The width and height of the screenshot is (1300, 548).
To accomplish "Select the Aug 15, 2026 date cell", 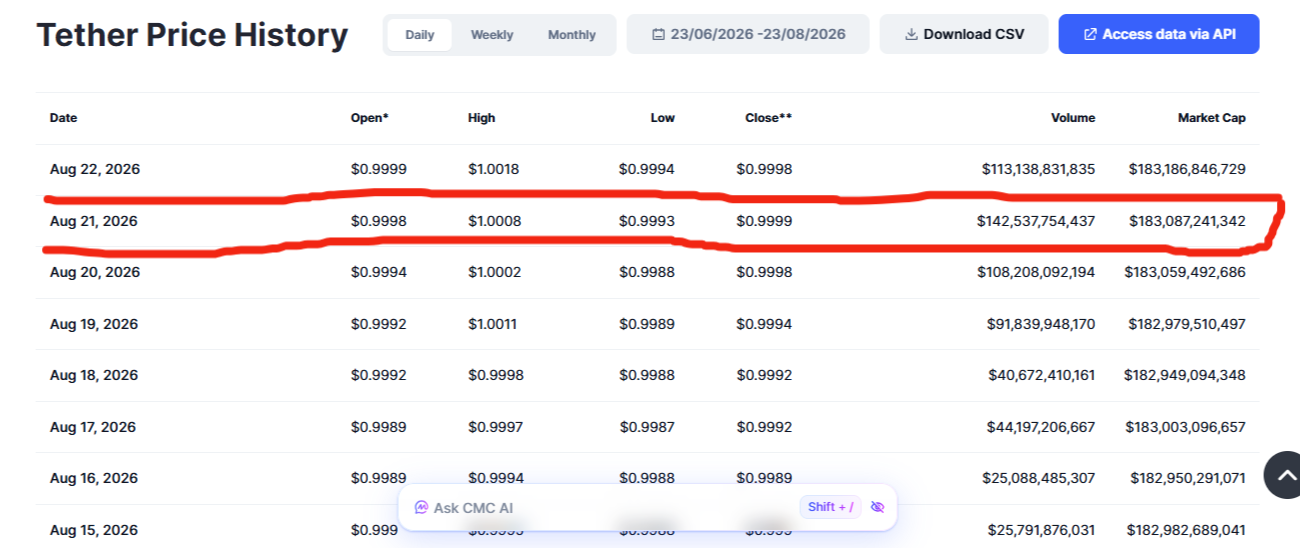I will [95, 530].
